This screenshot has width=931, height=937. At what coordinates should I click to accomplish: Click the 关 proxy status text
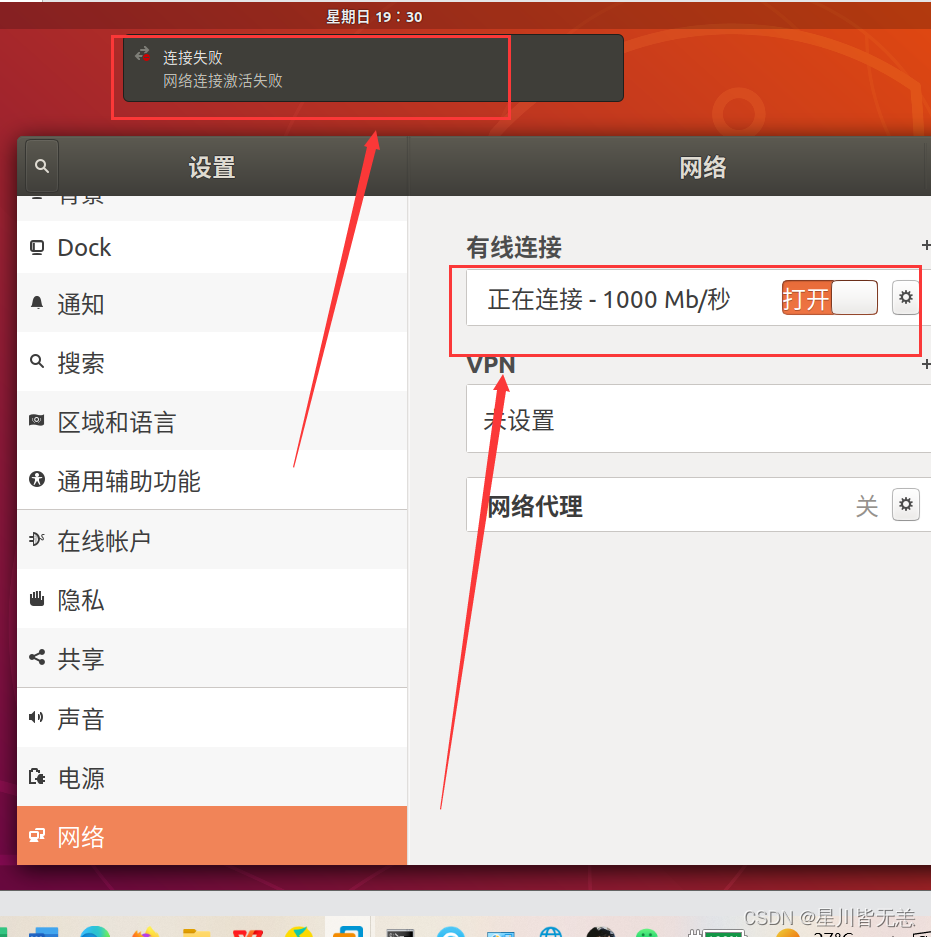pyautogui.click(x=866, y=506)
